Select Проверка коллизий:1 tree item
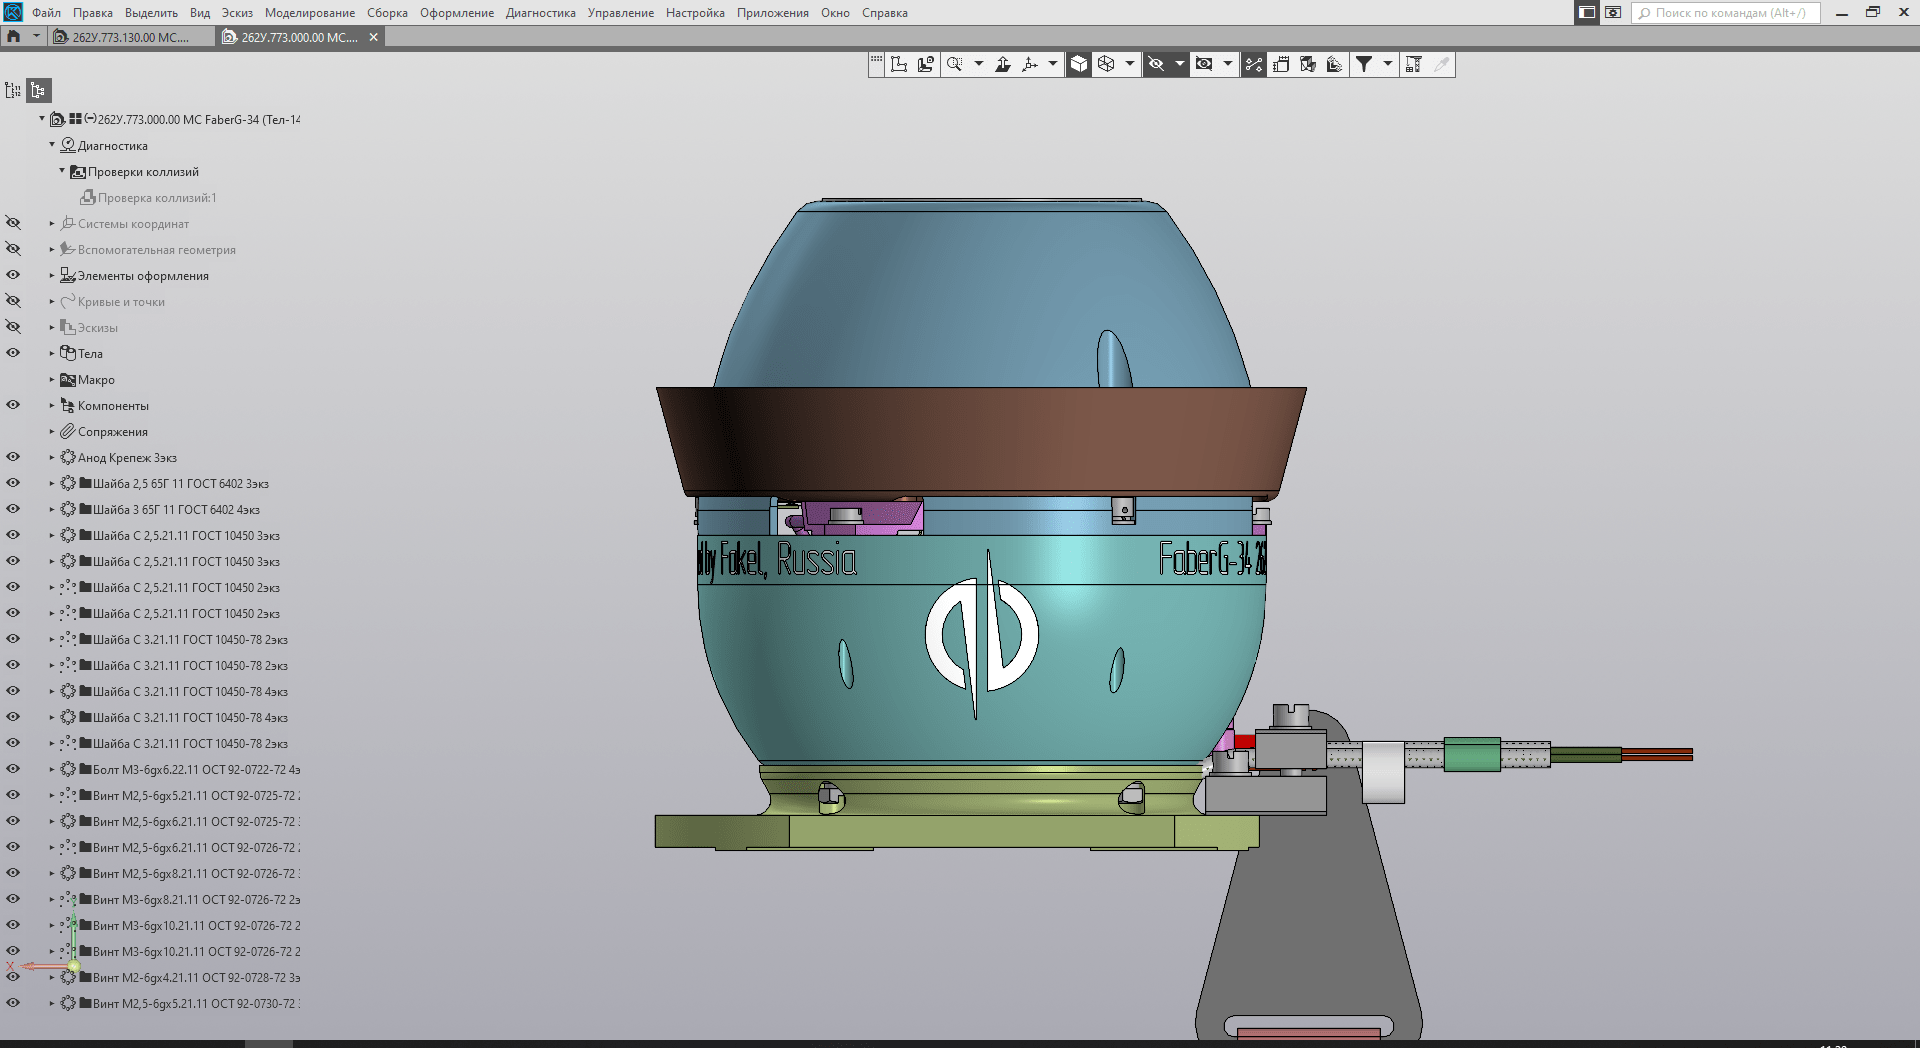The width and height of the screenshot is (1920, 1048). [157, 197]
